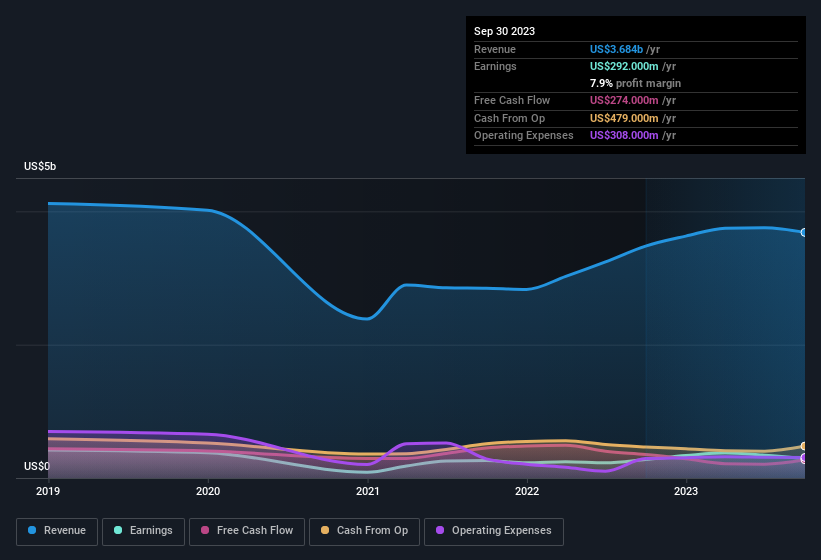Click the Earnings tooltip row label
This screenshot has width=821, height=560.
pos(495,66)
